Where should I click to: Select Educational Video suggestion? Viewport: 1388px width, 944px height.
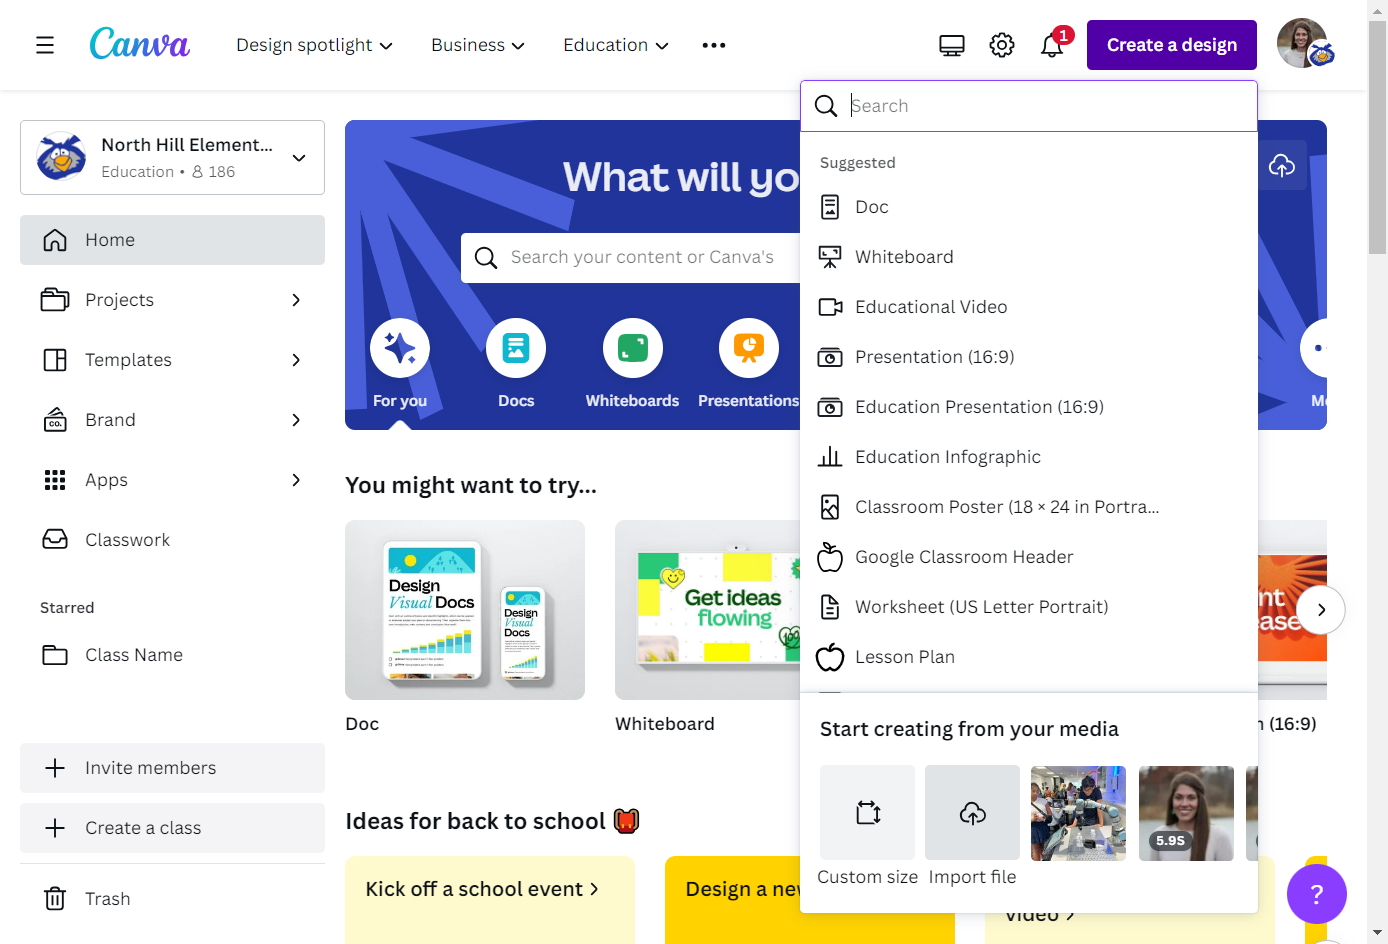pos(1028,307)
